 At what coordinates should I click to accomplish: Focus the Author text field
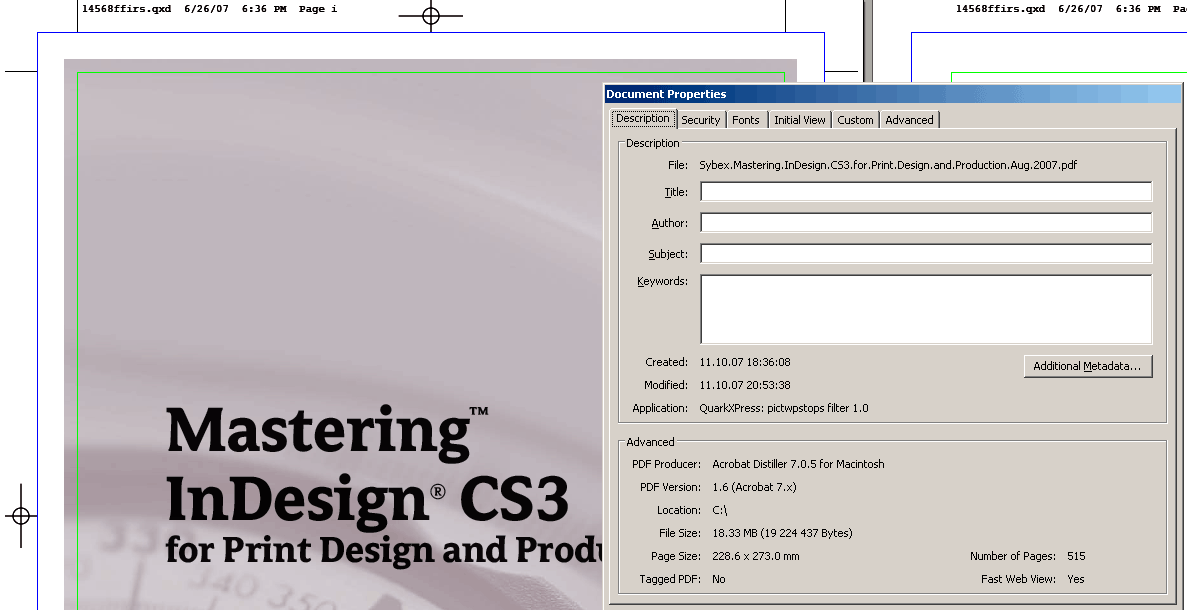pyautogui.click(x=926, y=223)
